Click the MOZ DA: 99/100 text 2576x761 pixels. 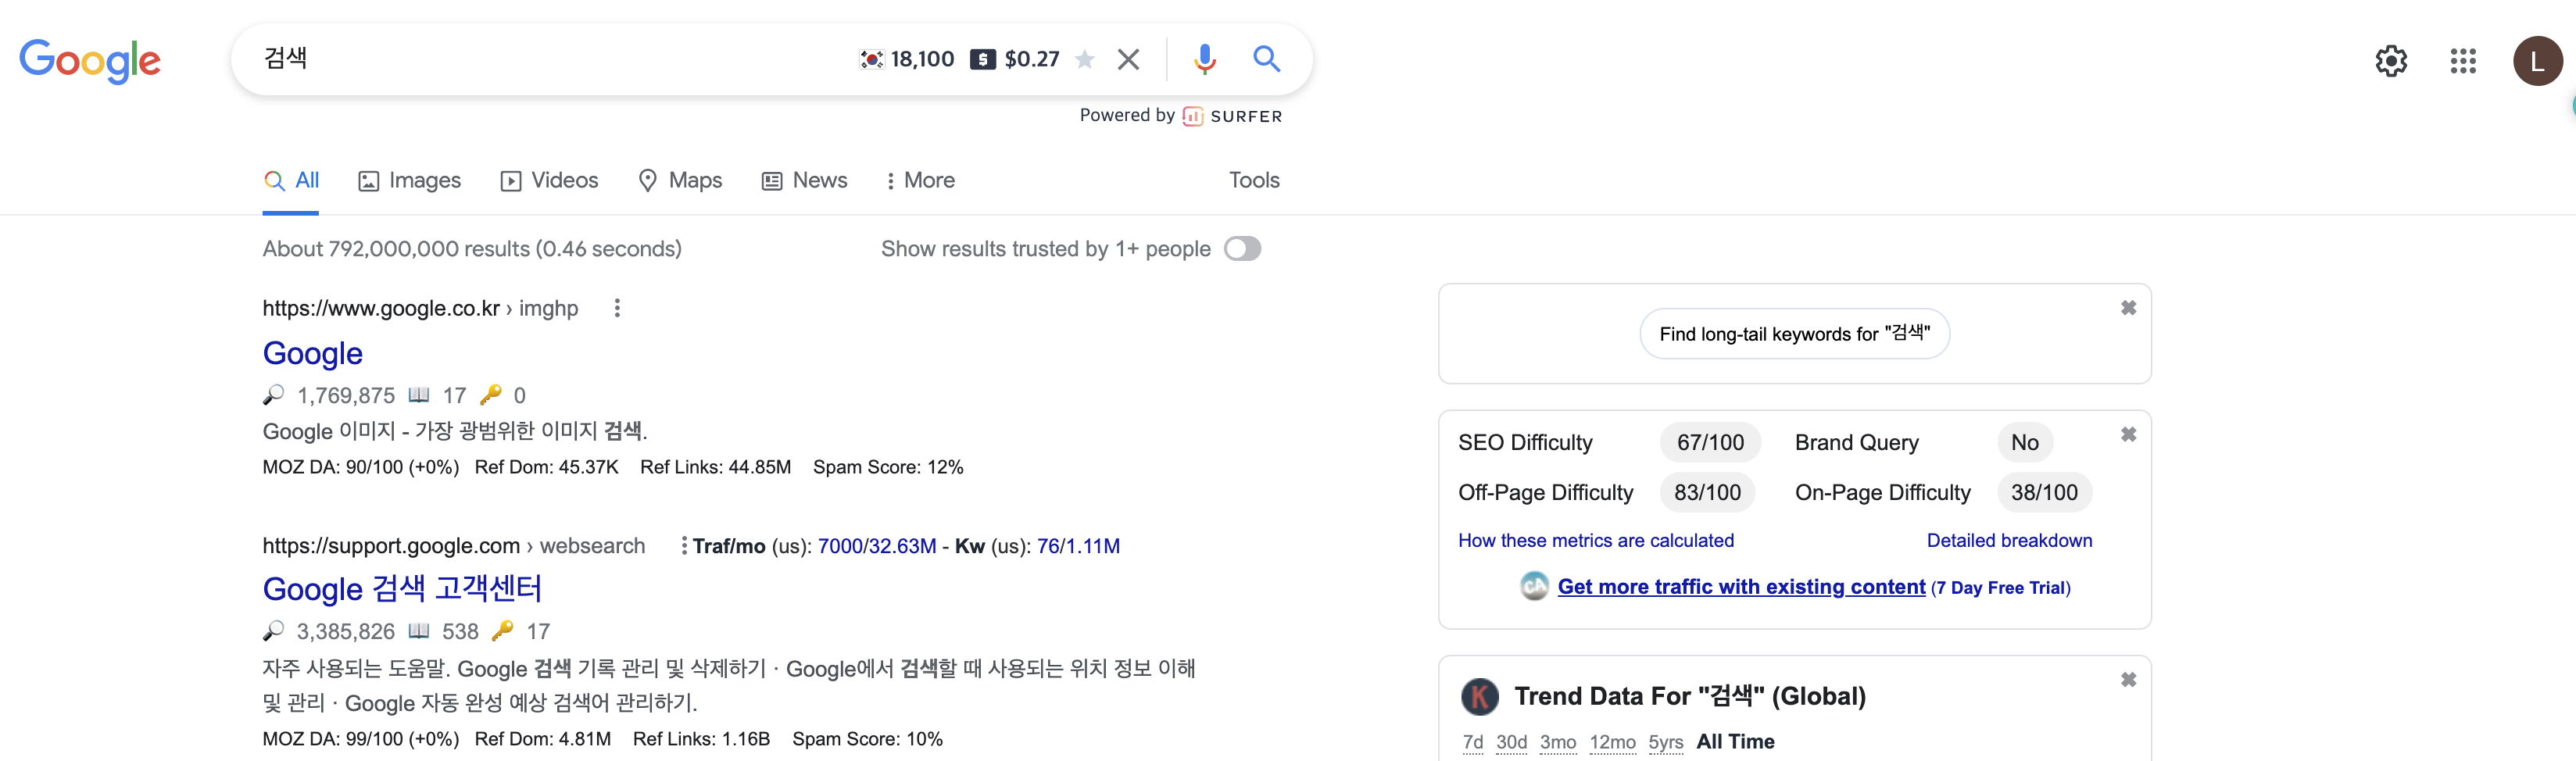click(361, 739)
